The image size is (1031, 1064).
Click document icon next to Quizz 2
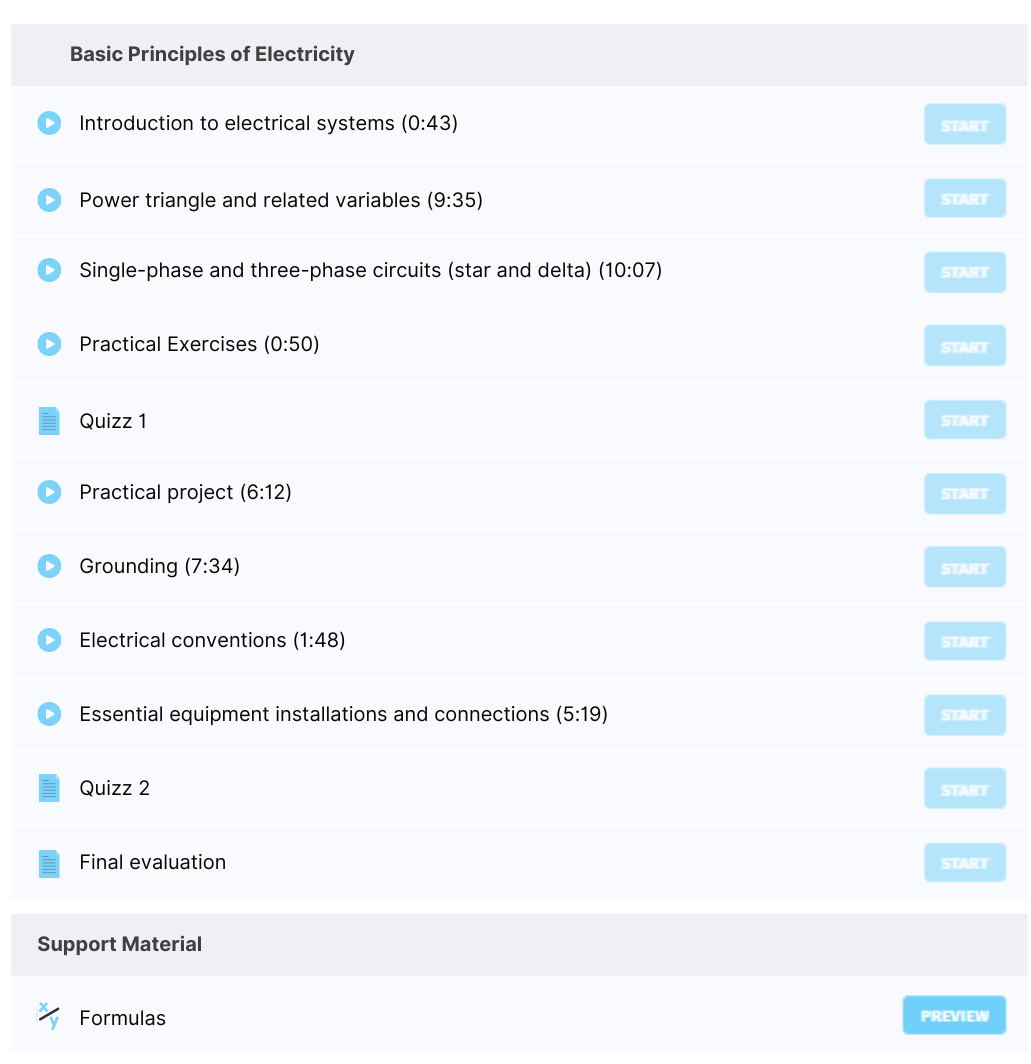(x=49, y=788)
